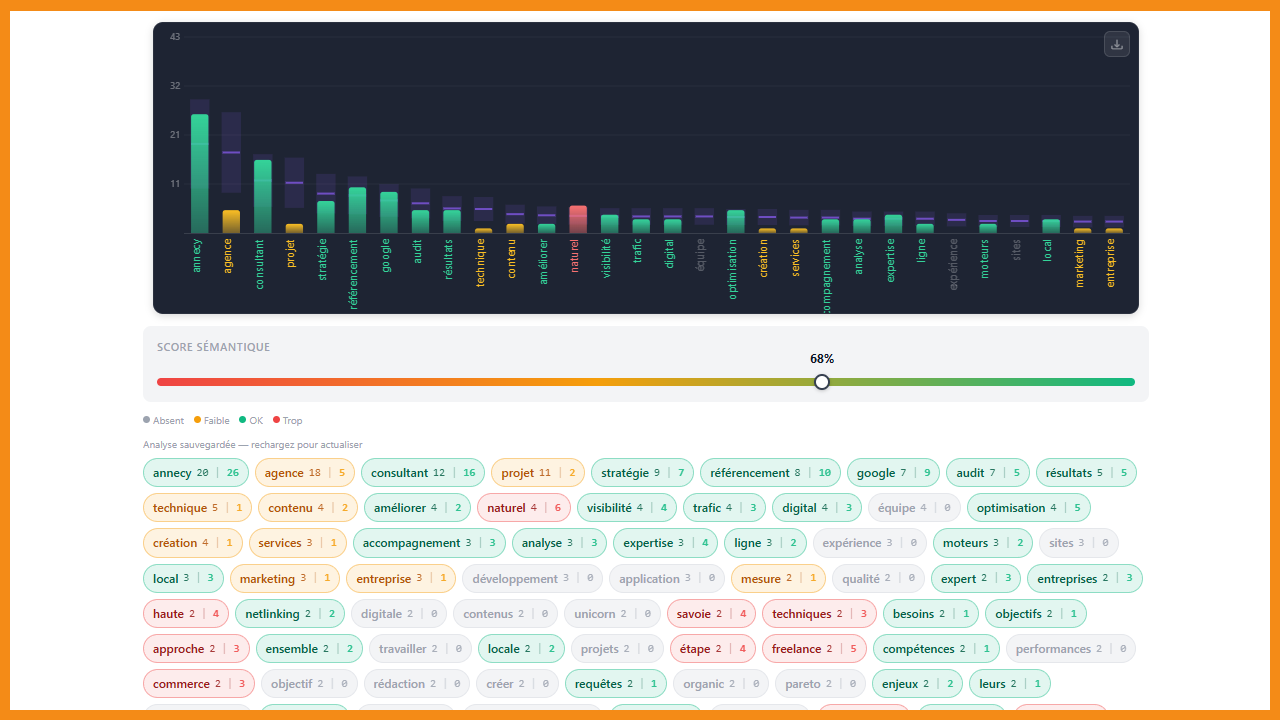The image size is (1280, 720).
Task: Select the 'agence' keyword tag
Action: (x=304, y=473)
